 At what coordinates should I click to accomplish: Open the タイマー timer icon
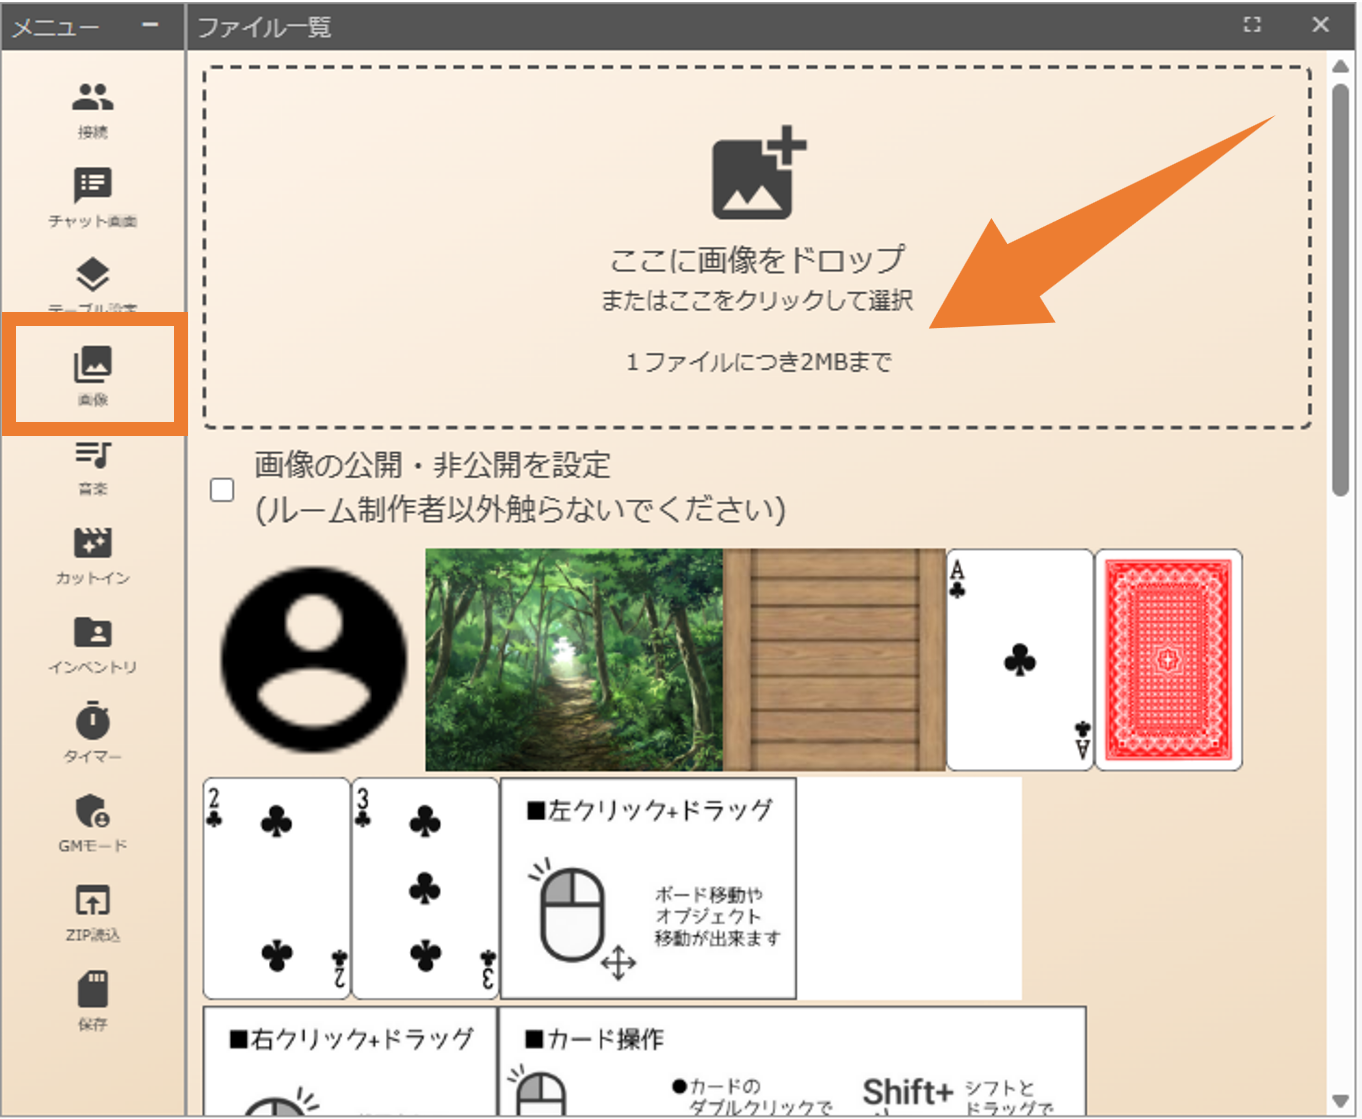[x=92, y=721]
